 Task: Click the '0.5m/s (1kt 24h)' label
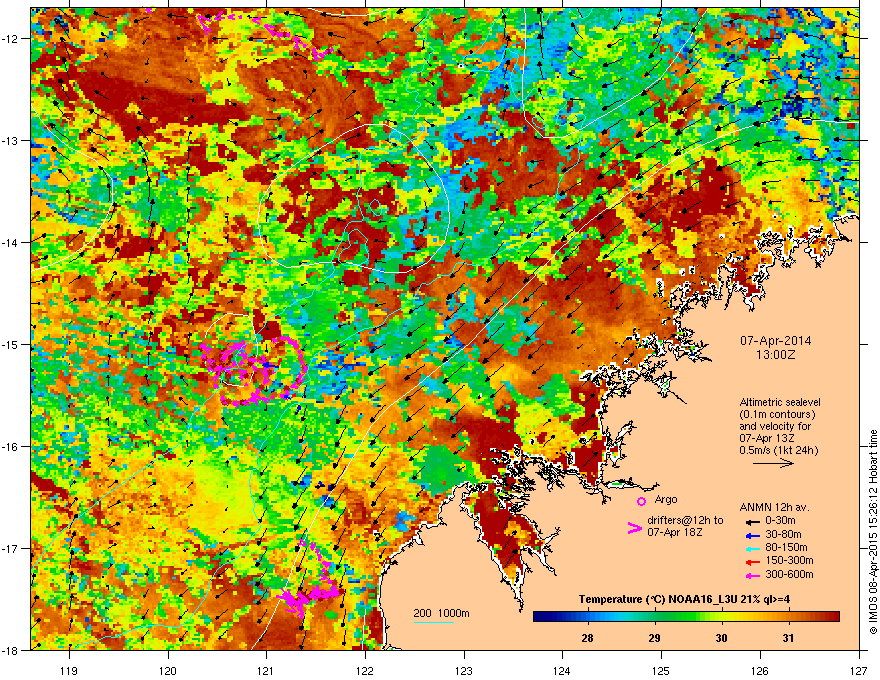(779, 451)
